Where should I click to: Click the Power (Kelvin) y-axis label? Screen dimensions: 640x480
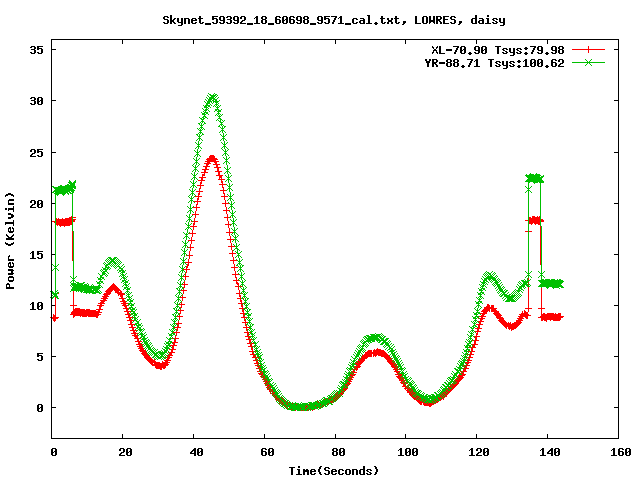10,241
